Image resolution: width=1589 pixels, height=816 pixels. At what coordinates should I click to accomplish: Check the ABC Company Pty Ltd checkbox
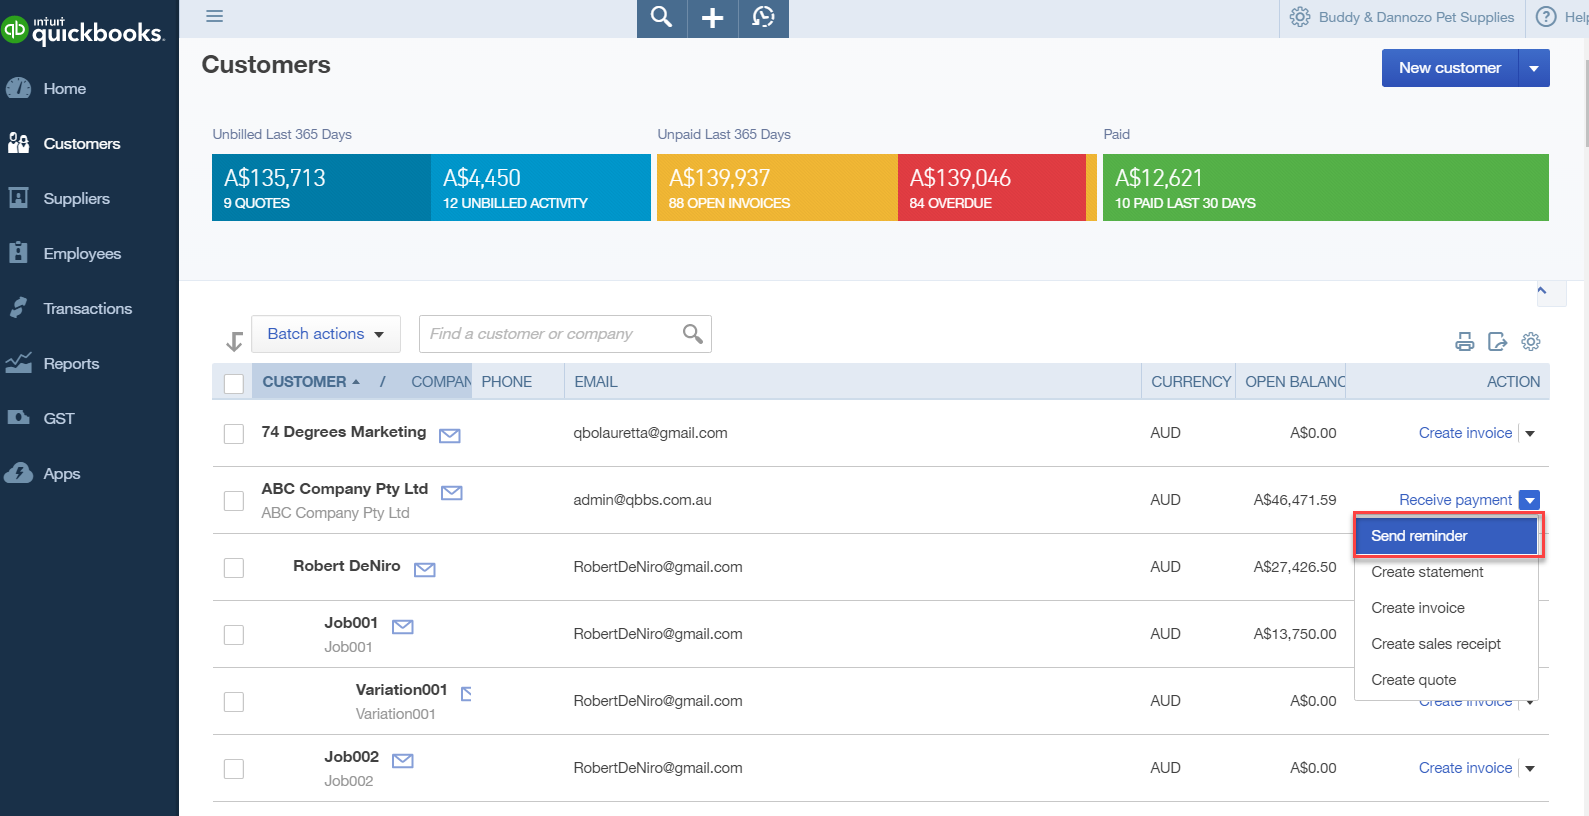[234, 501]
